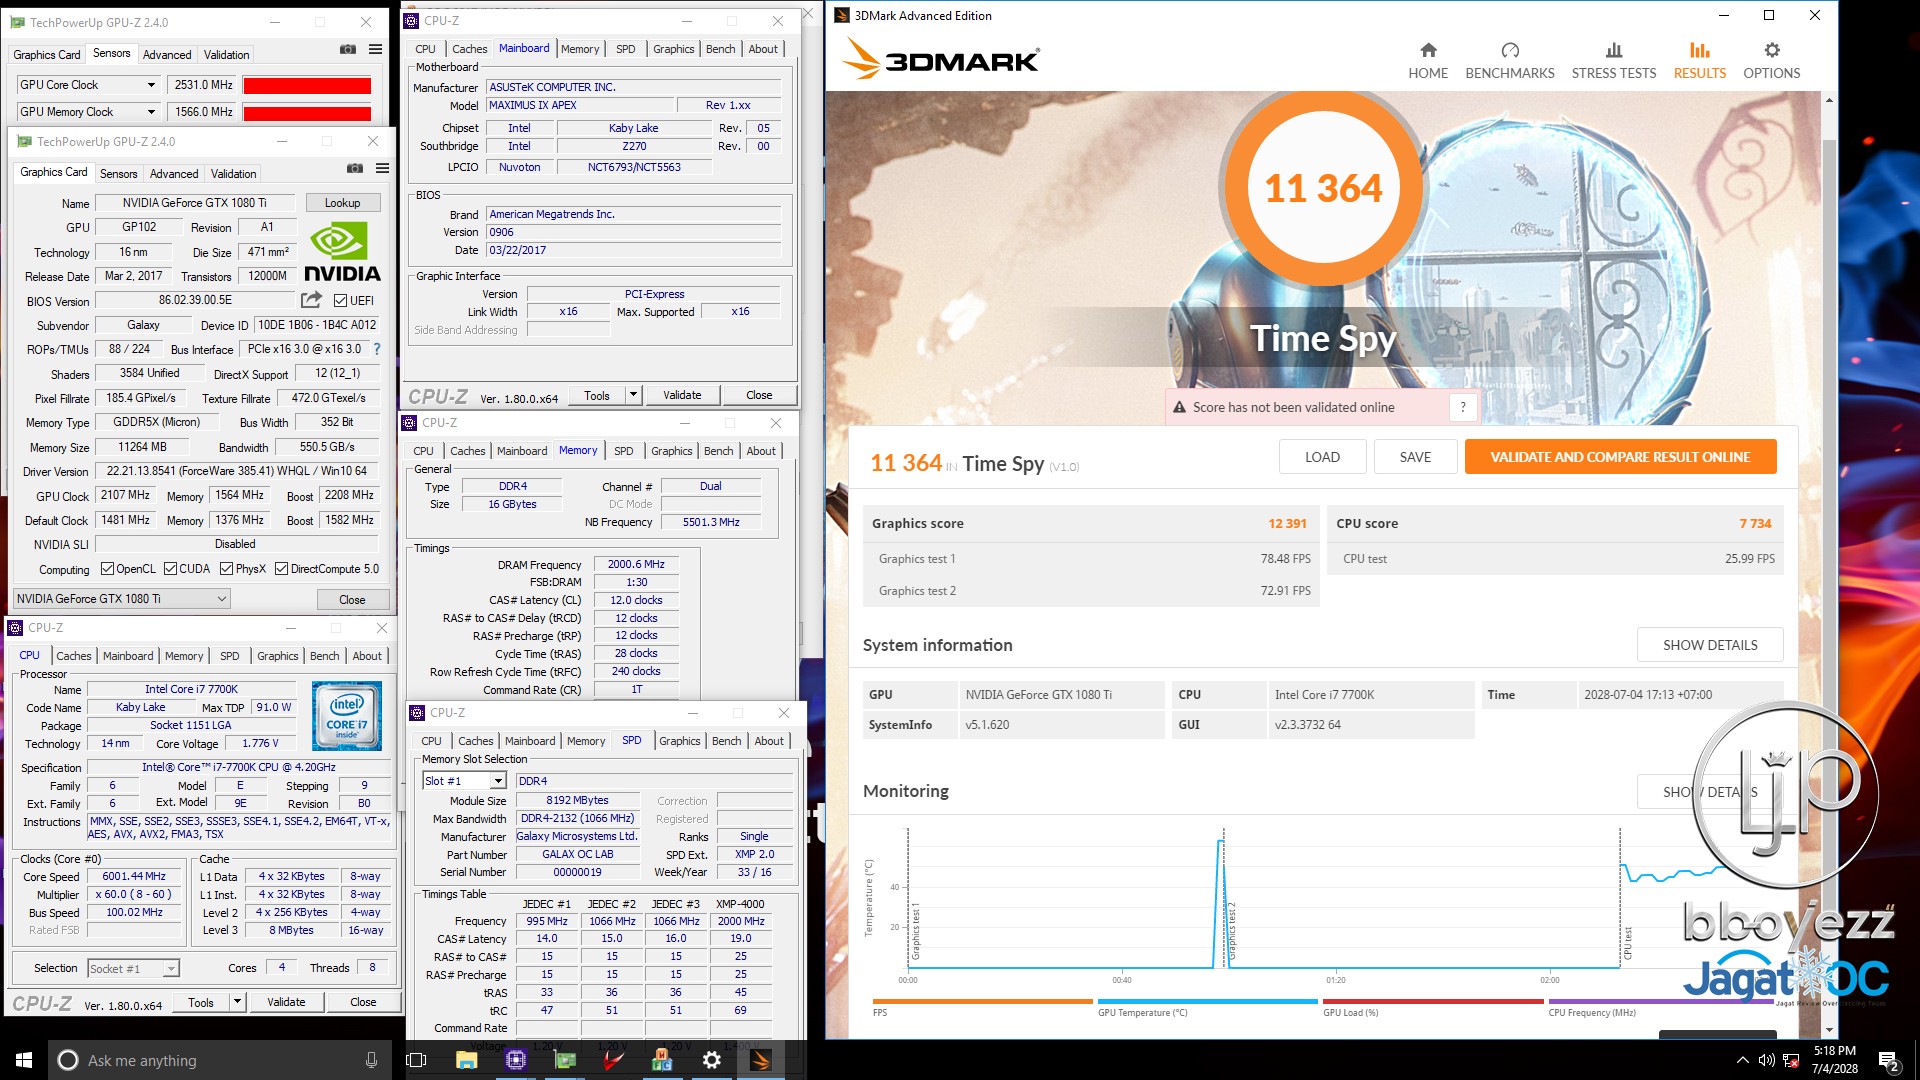This screenshot has width=1920, height=1080.
Task: Click Close button in GPU-Z Graphics Card window
Action: (352, 600)
